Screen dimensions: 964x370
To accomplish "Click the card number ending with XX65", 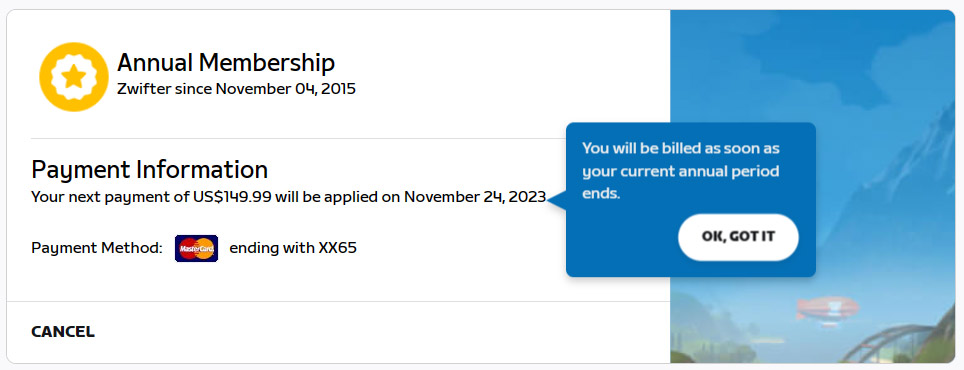I will pyautogui.click(x=293, y=248).
